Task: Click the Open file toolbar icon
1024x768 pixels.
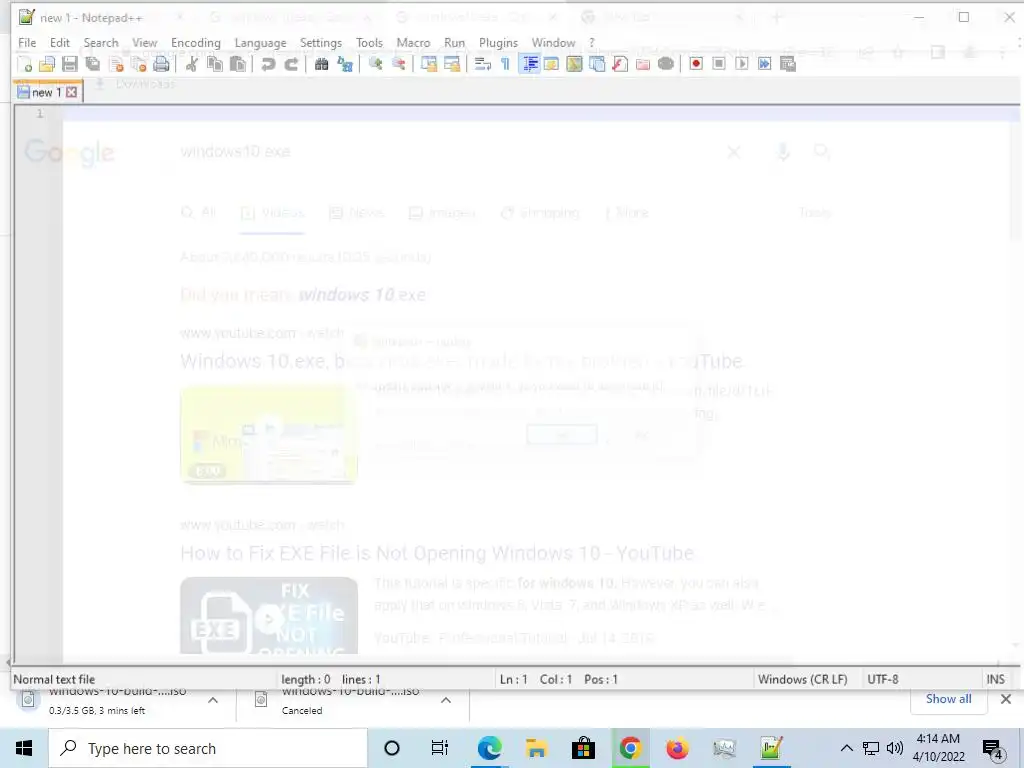Action: [47, 64]
